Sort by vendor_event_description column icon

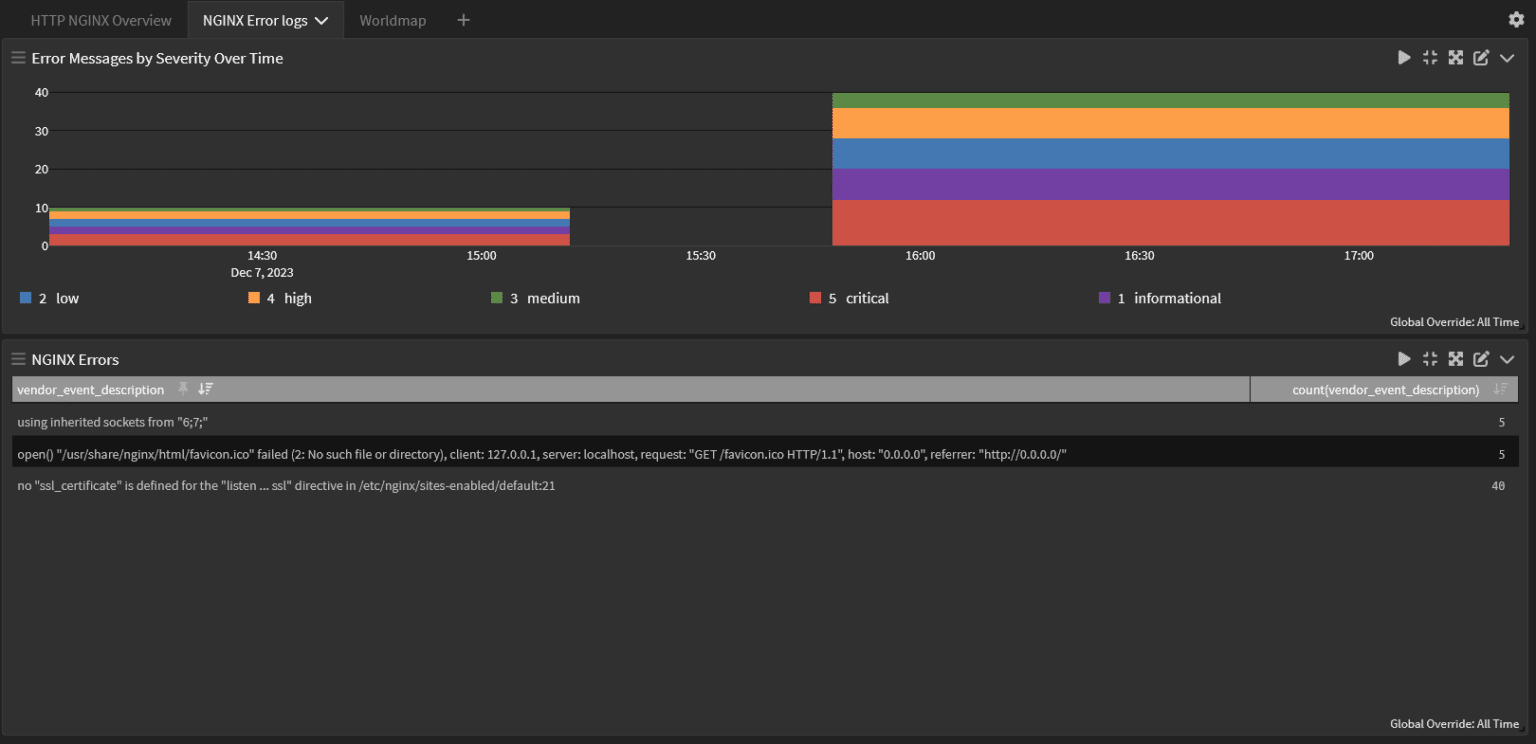point(206,389)
